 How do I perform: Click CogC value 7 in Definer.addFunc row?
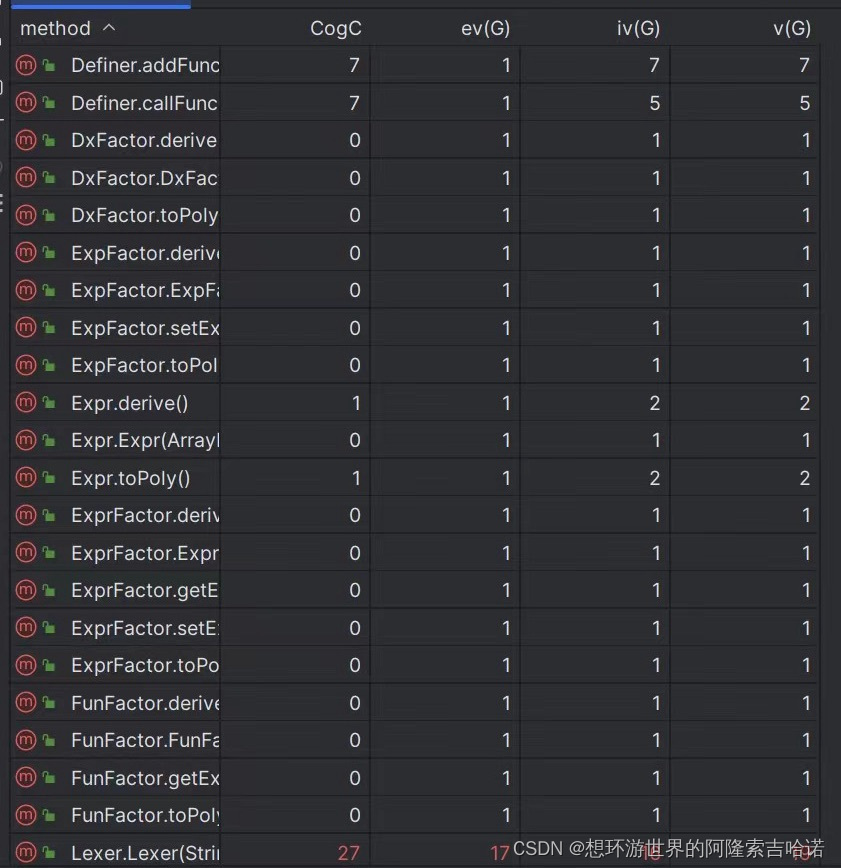tap(354, 65)
